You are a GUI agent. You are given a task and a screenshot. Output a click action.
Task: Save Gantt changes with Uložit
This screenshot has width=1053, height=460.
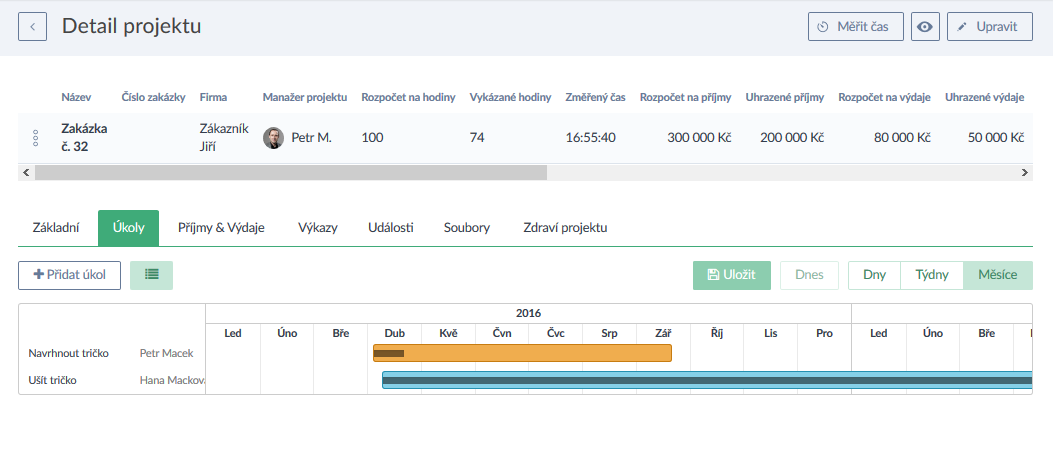click(x=731, y=275)
